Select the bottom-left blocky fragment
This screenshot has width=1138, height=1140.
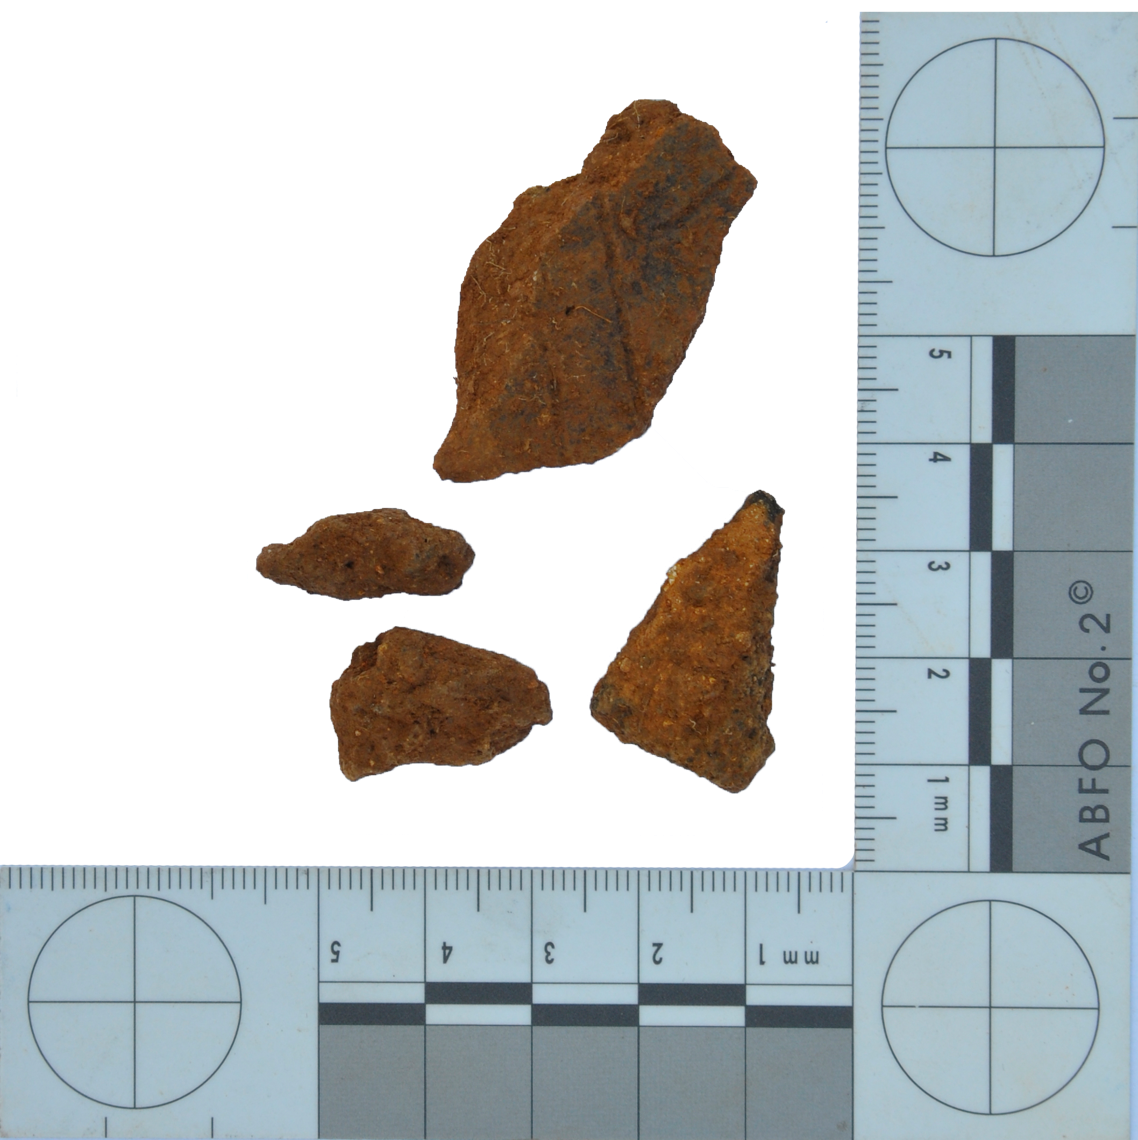coord(439,703)
